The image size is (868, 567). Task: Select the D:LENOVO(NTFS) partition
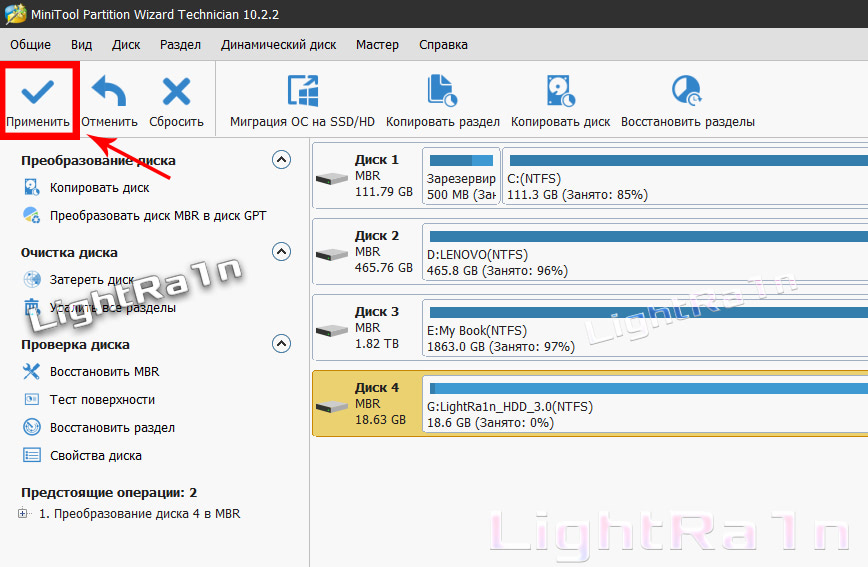click(645, 252)
